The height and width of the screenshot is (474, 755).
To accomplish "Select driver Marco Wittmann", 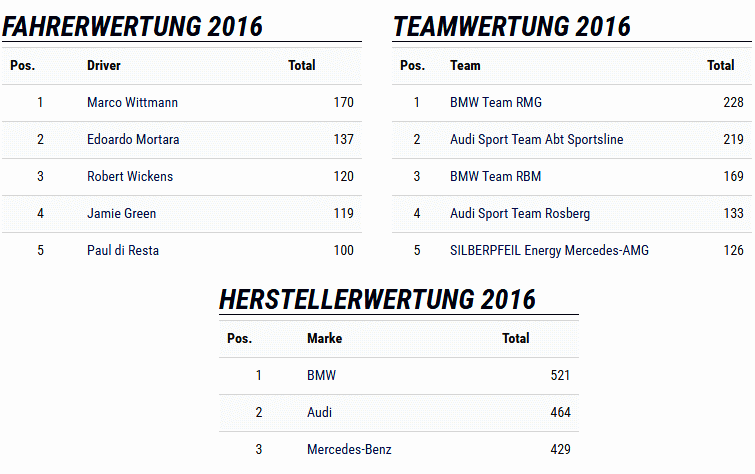I will (132, 103).
